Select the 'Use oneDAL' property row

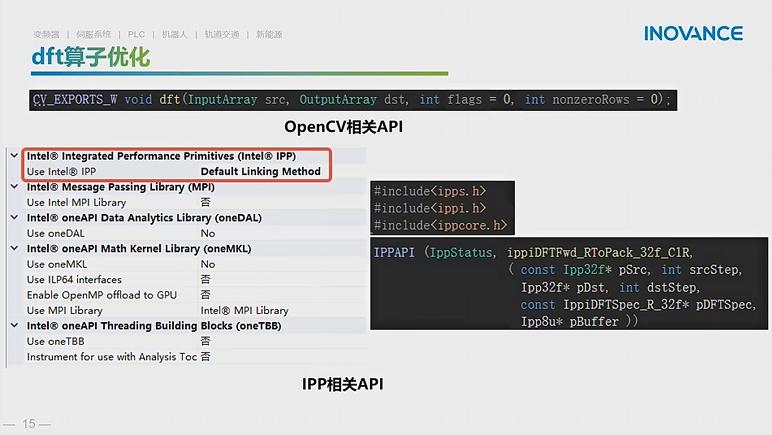click(196, 233)
